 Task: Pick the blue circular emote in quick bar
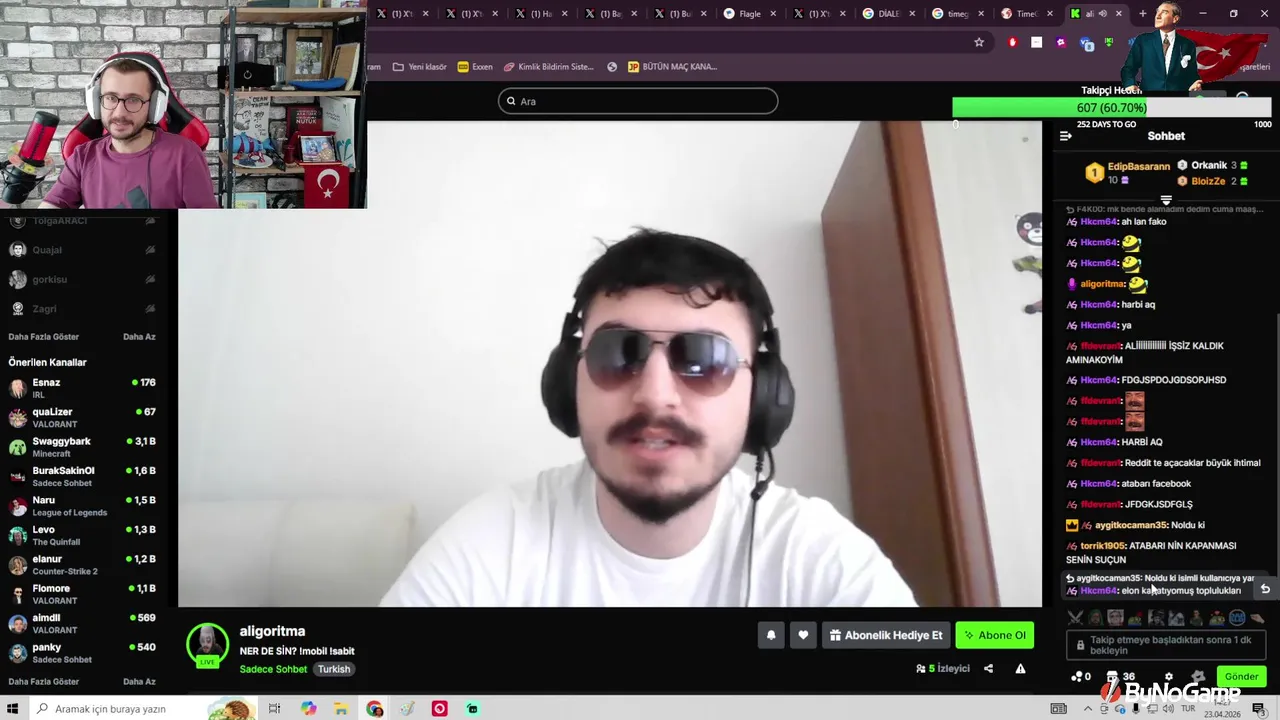[x=1237, y=618]
